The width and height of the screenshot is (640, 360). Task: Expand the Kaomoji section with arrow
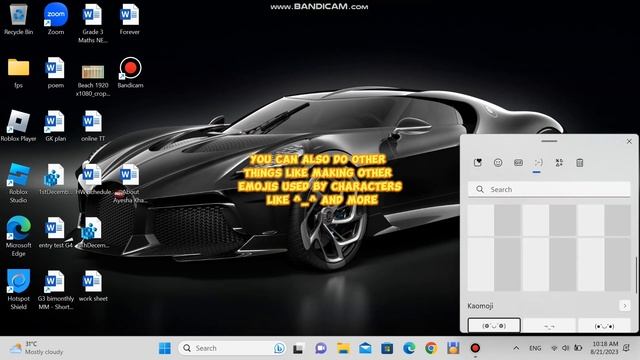click(x=624, y=306)
